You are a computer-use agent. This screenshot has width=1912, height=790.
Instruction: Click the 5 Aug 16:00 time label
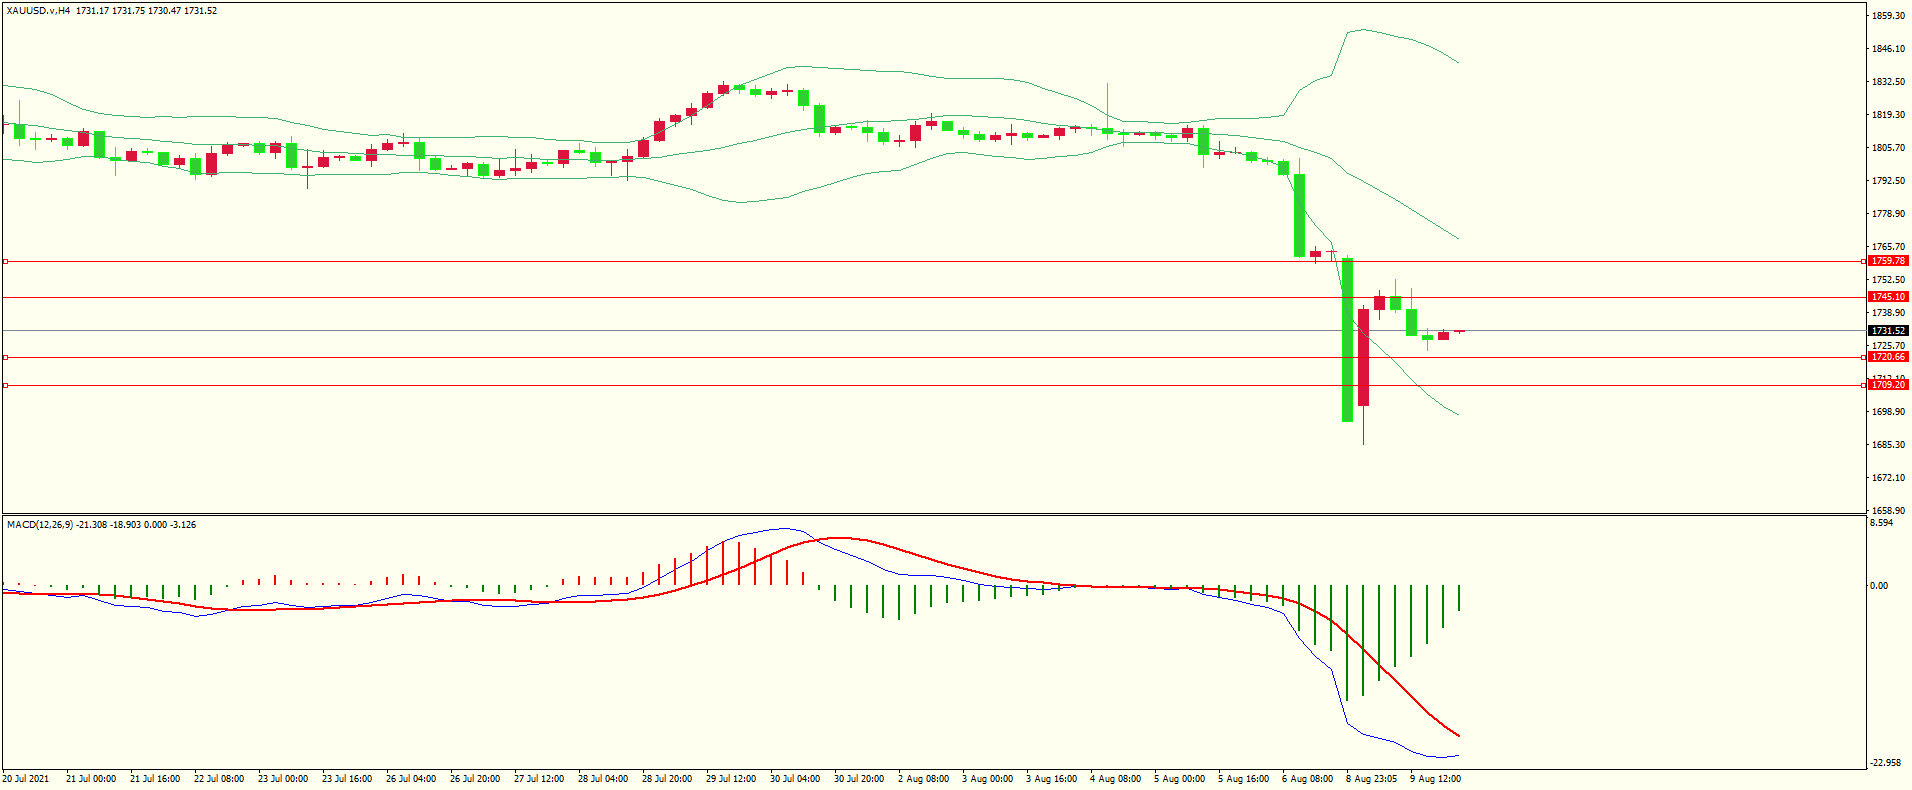1244,779
